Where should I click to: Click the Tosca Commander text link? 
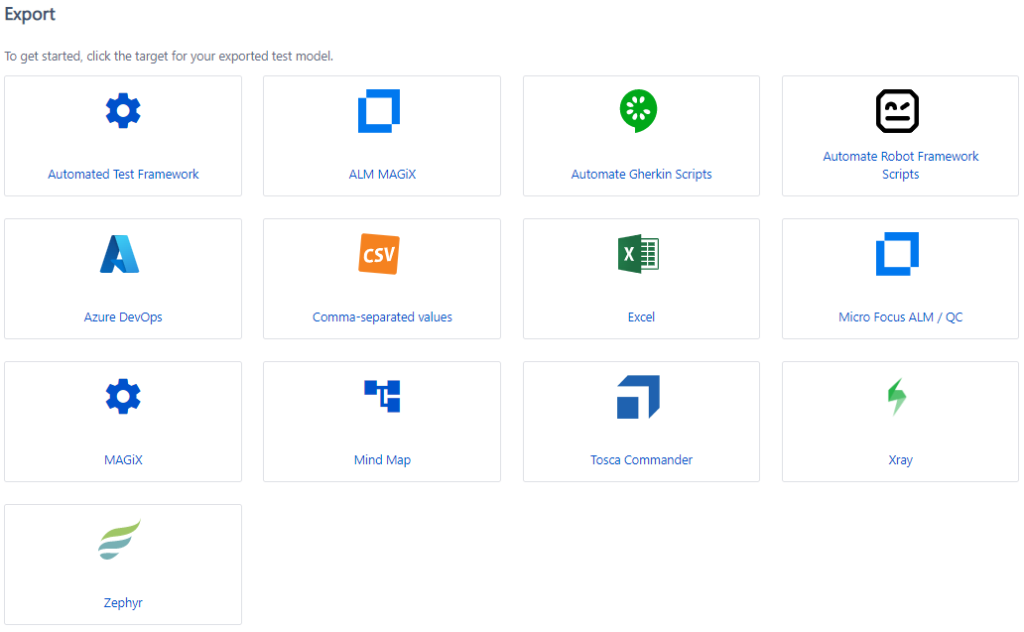coord(641,460)
